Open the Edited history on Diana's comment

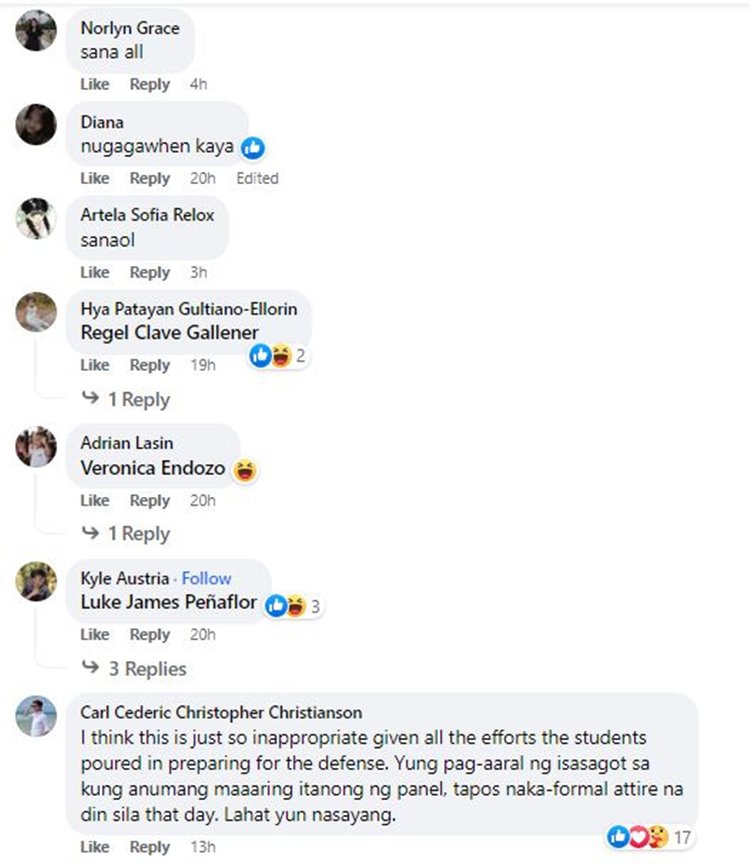258,178
